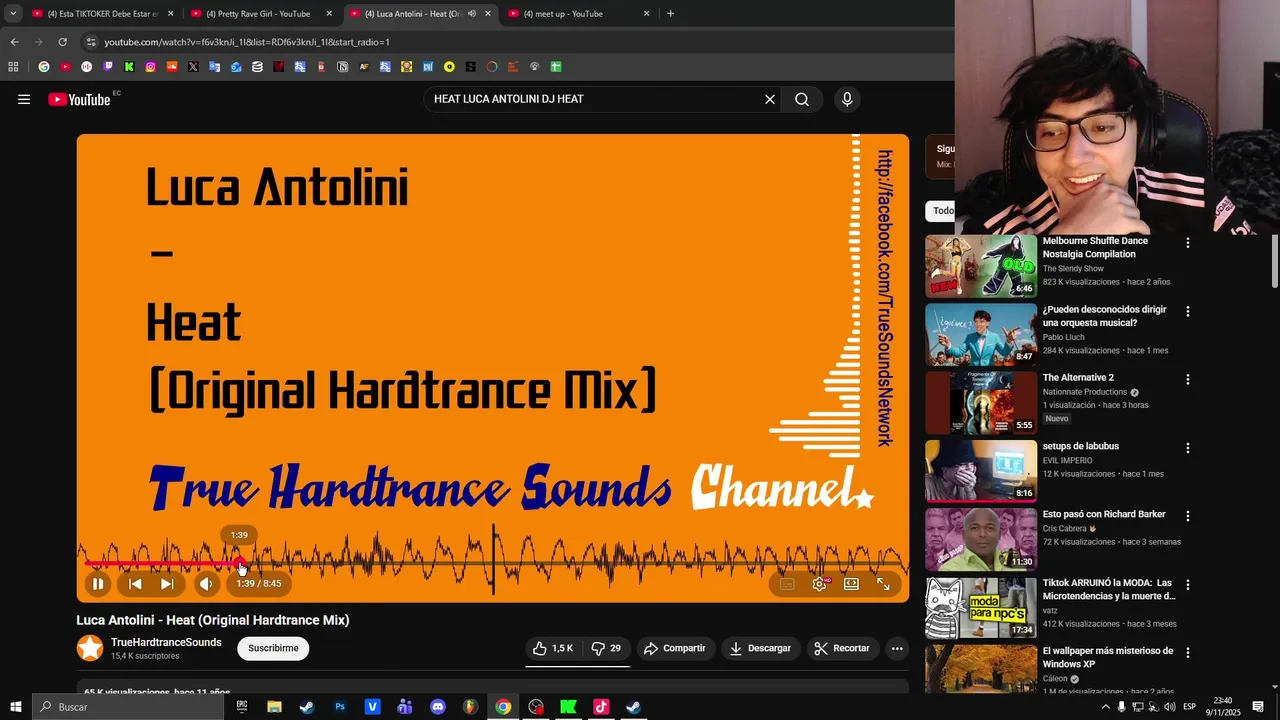This screenshot has height=720, width=1280.
Task: Open FL Studio from the taskbar
Action: click(470, 707)
